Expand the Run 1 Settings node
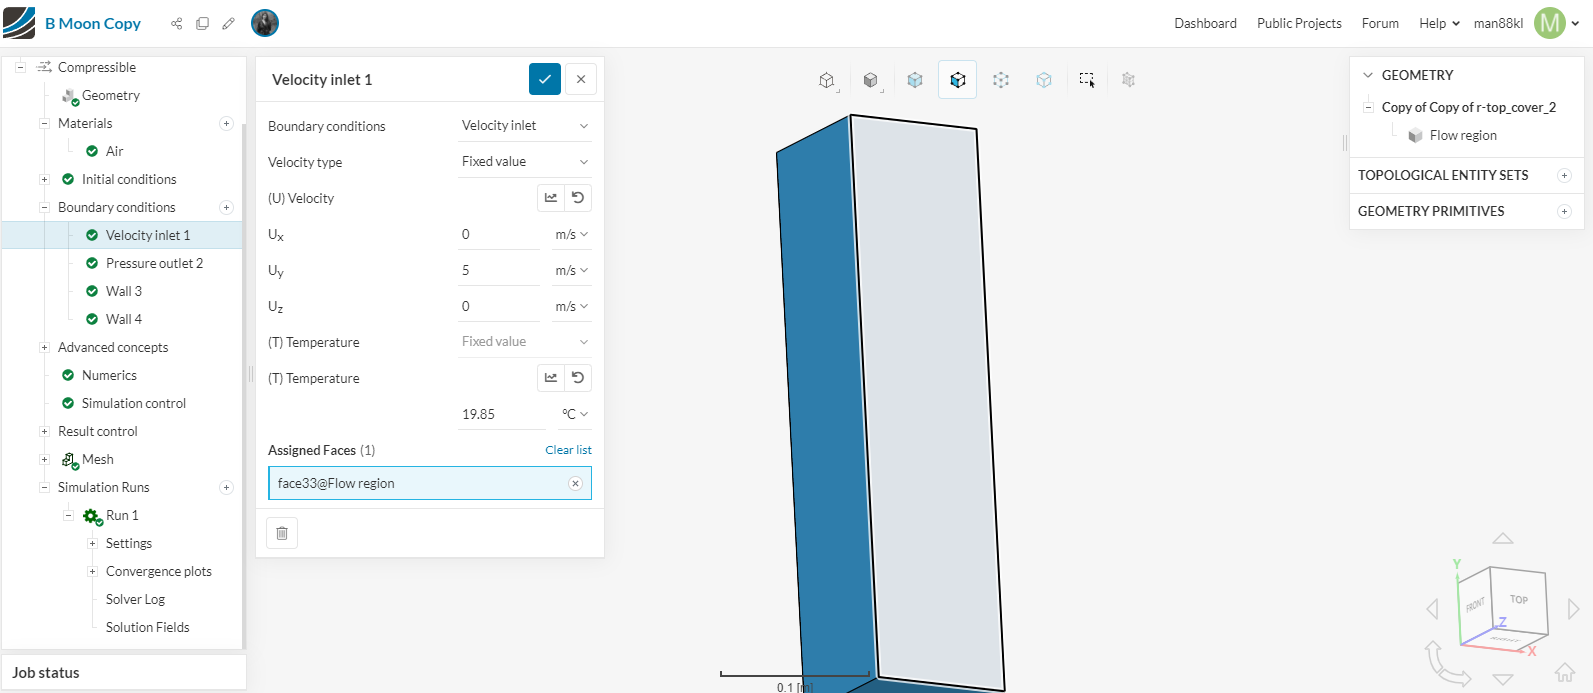 pos(92,543)
